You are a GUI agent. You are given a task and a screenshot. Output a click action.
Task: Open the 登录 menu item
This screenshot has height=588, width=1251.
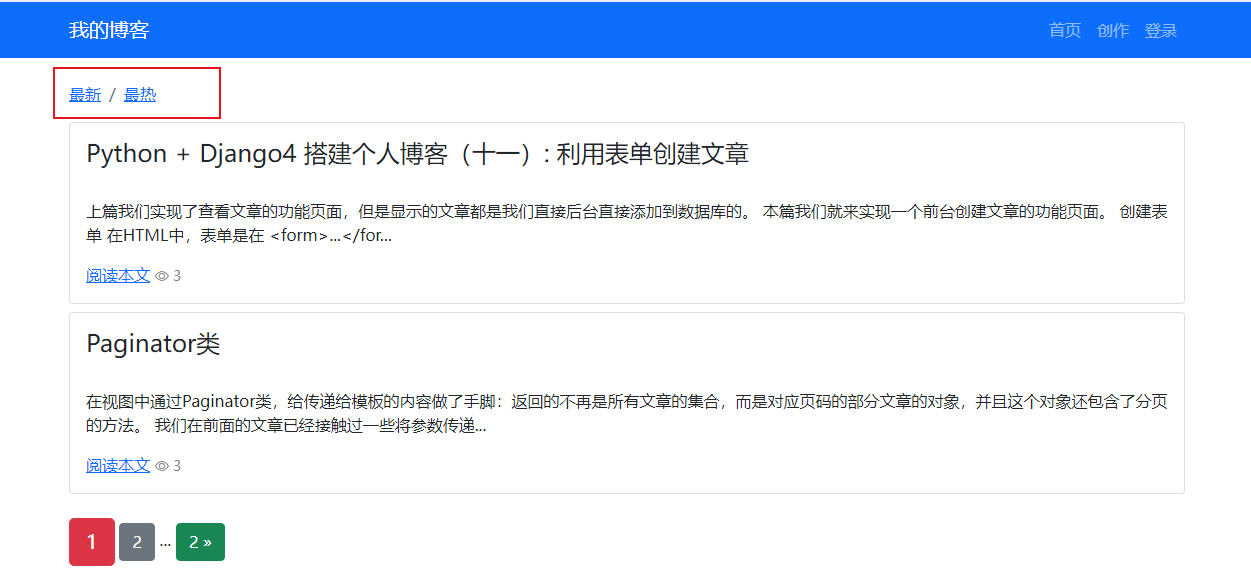[x=1160, y=30]
